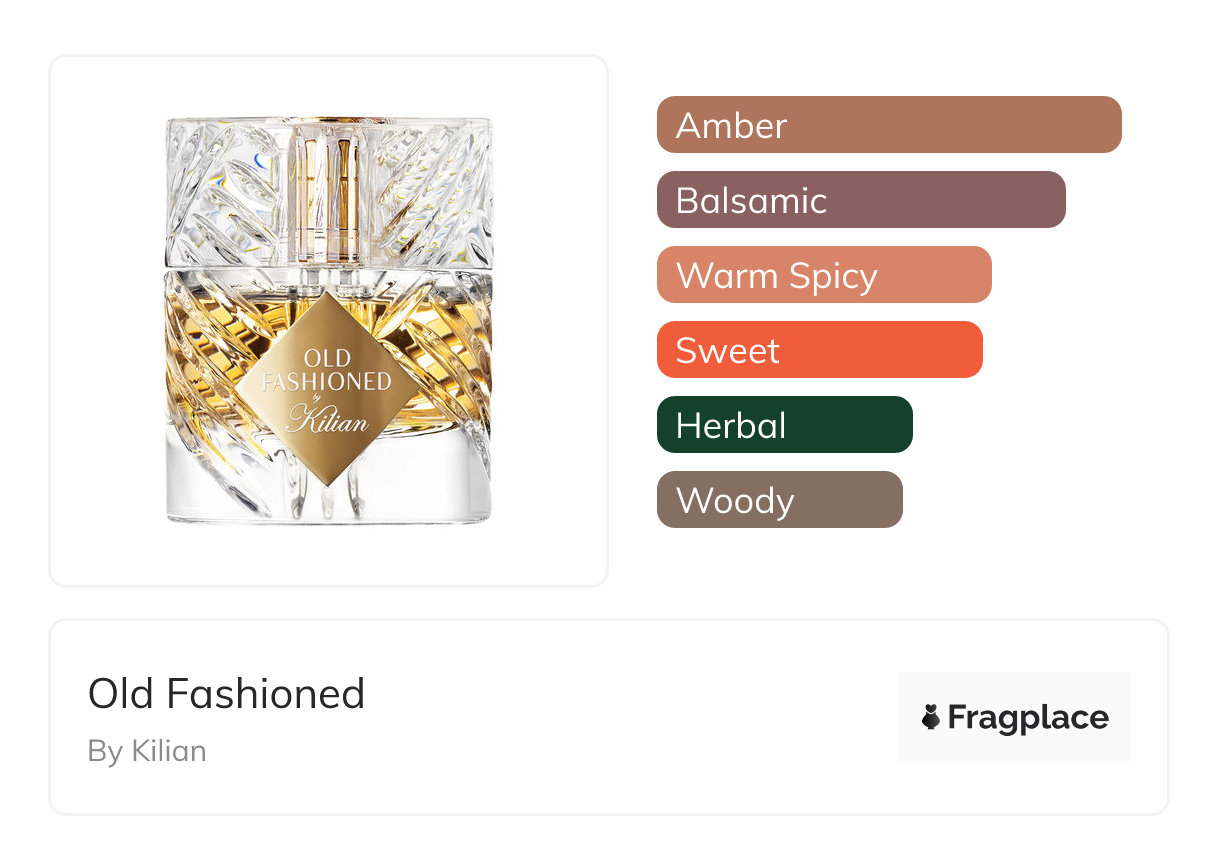Choose the Warm Spicy accord bar
The height and width of the screenshot is (864, 1218).
click(x=823, y=275)
